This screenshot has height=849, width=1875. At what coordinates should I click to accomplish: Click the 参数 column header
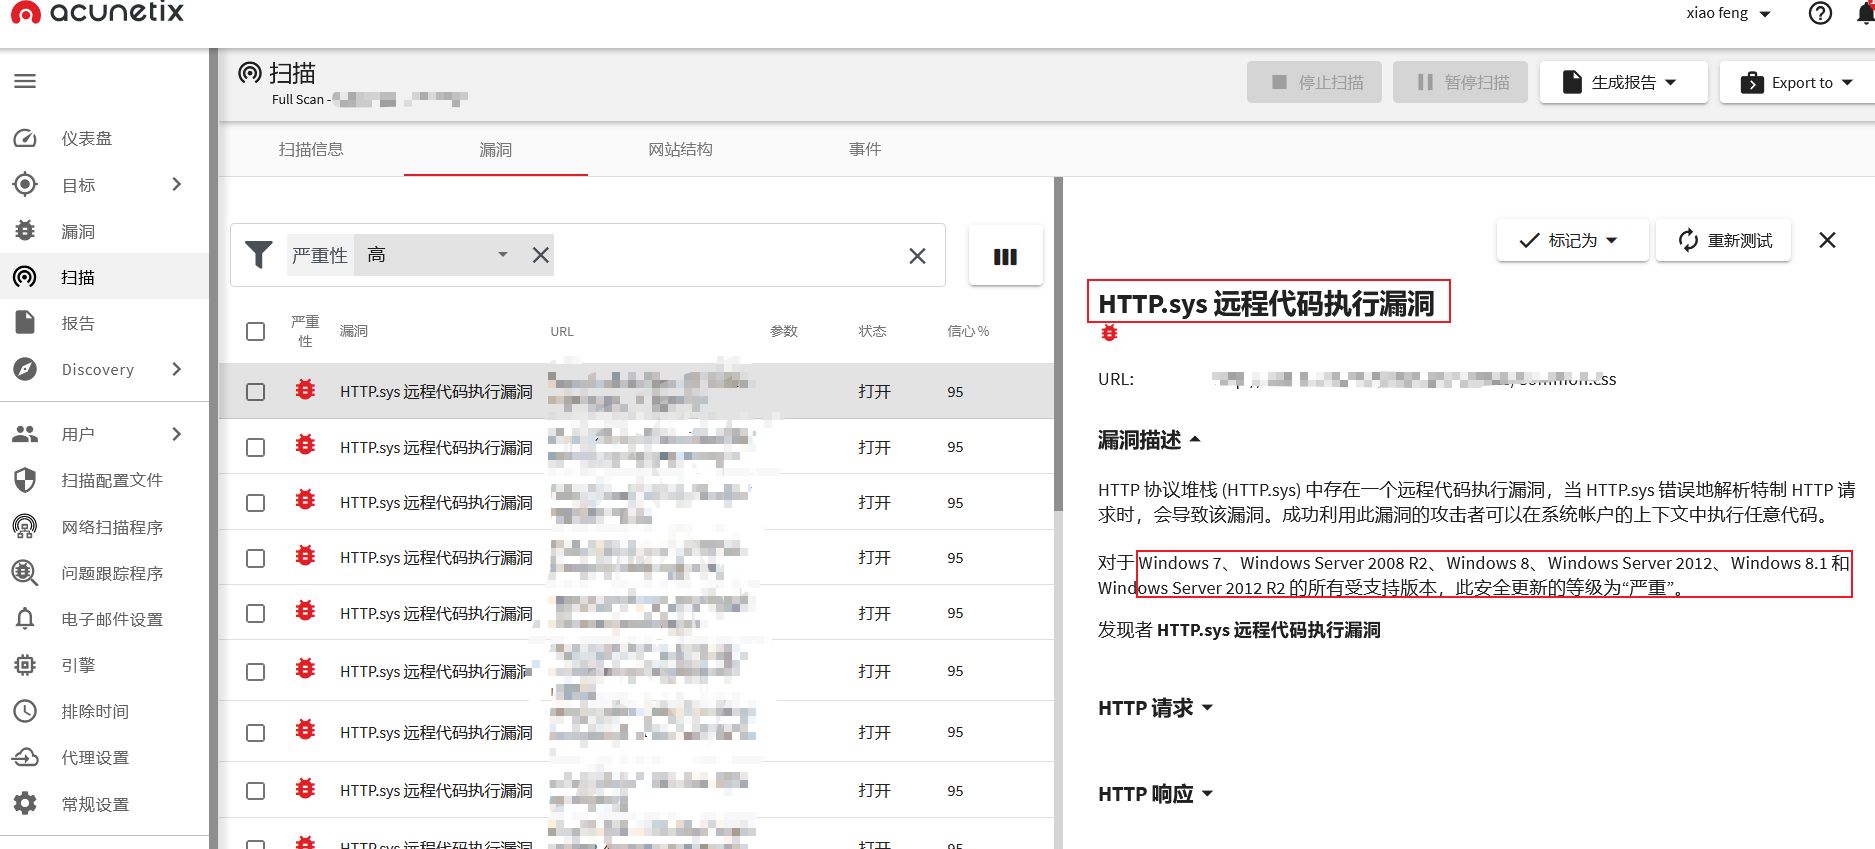click(784, 331)
